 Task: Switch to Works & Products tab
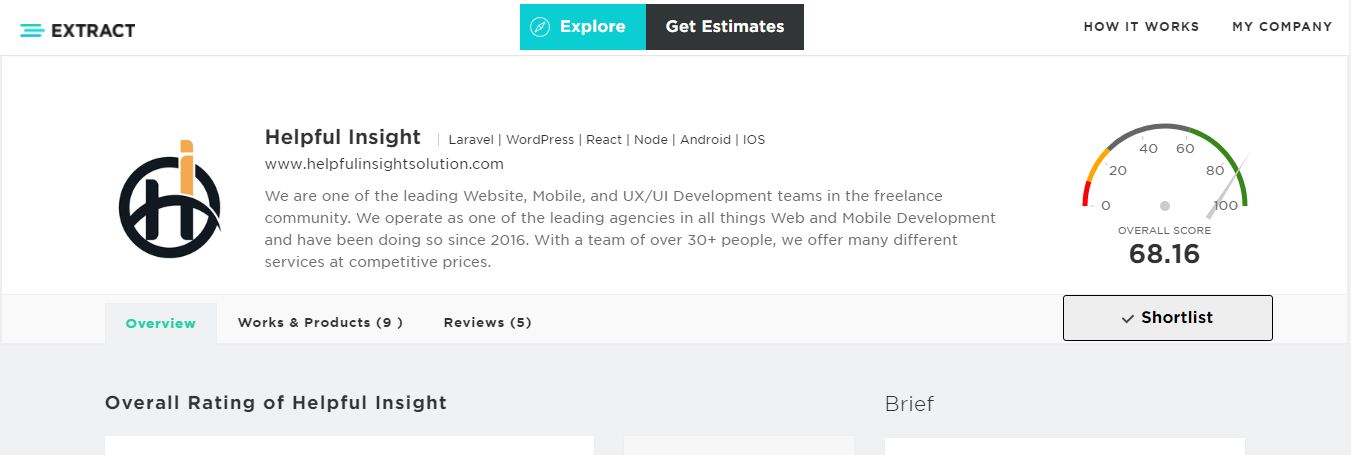(x=320, y=322)
